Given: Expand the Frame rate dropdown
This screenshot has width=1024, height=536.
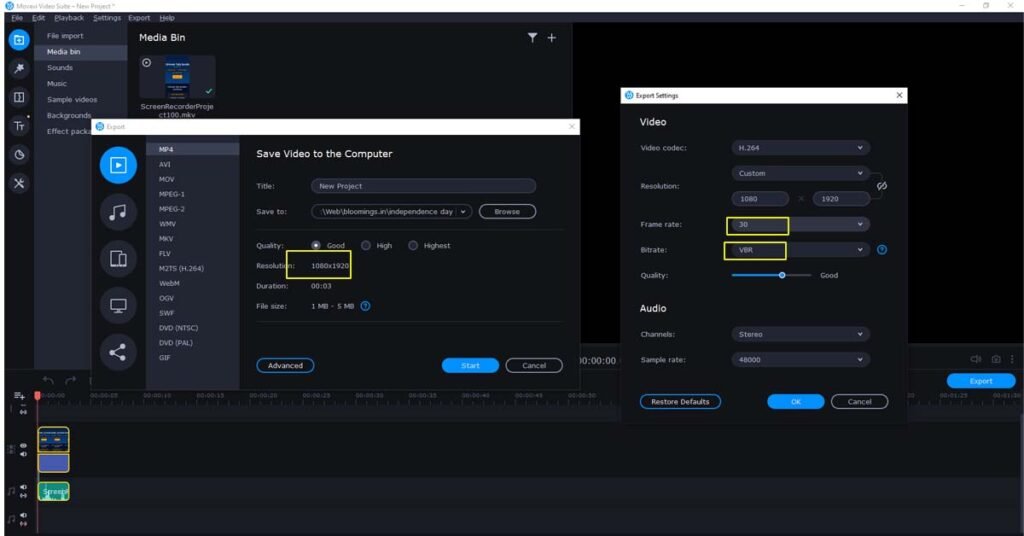Looking at the screenshot, I should pyautogui.click(x=801, y=224).
